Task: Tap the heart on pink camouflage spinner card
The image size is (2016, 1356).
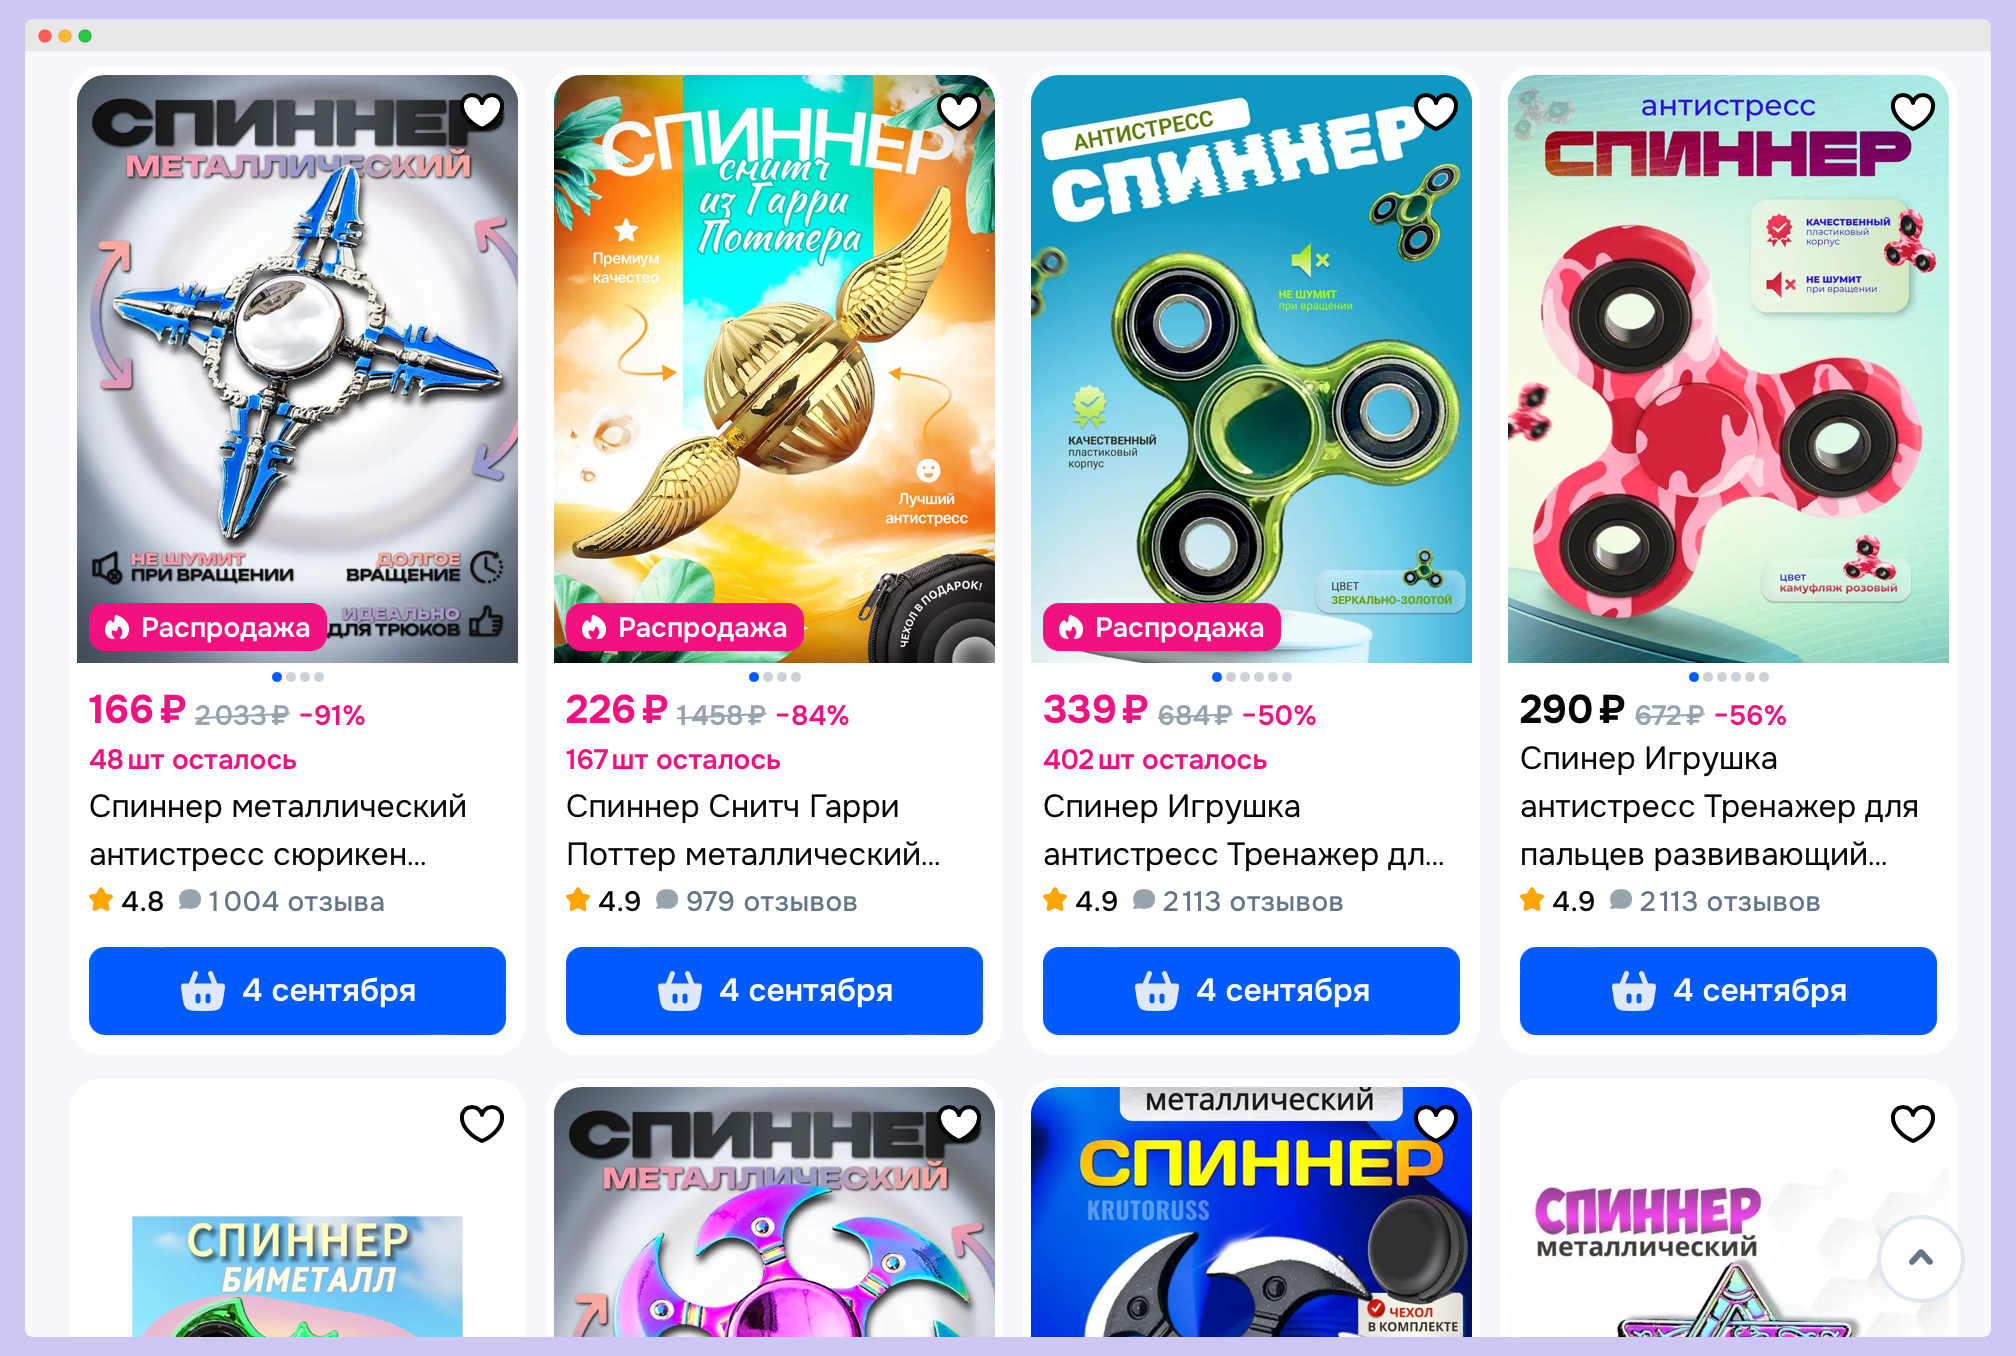Action: click(1913, 111)
